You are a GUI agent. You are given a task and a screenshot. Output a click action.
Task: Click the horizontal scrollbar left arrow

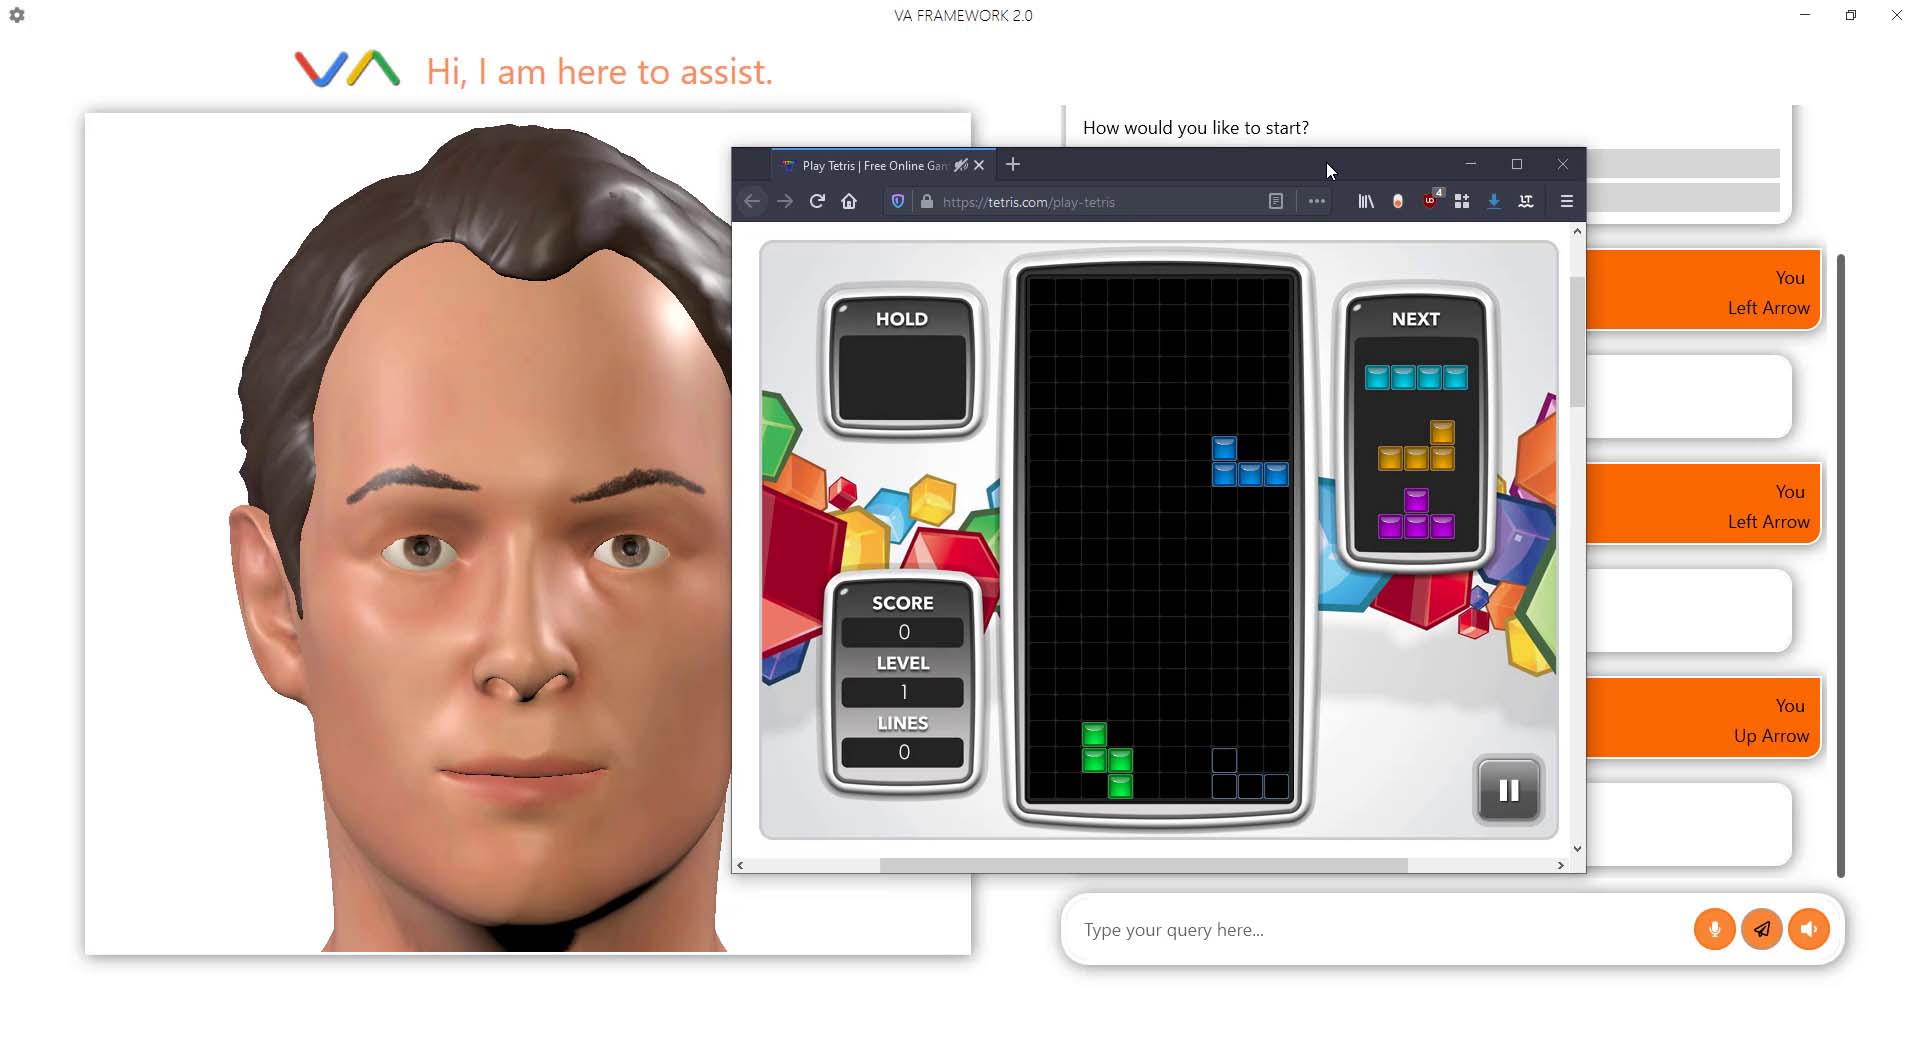[740, 865]
